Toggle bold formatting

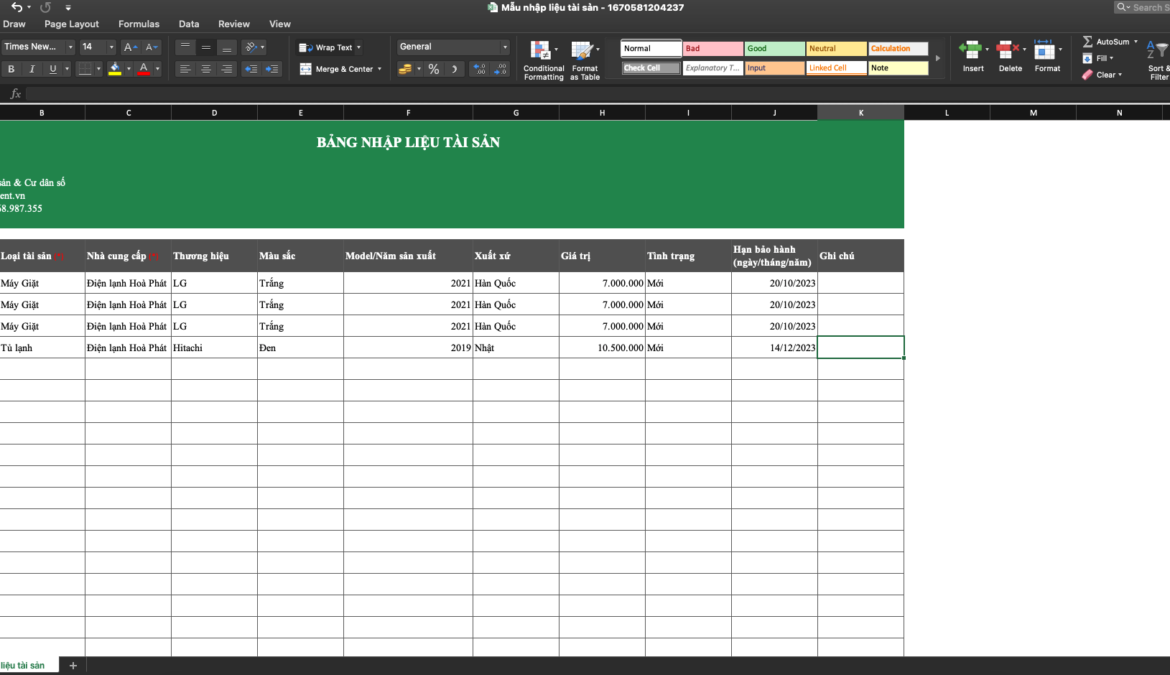coord(11,69)
